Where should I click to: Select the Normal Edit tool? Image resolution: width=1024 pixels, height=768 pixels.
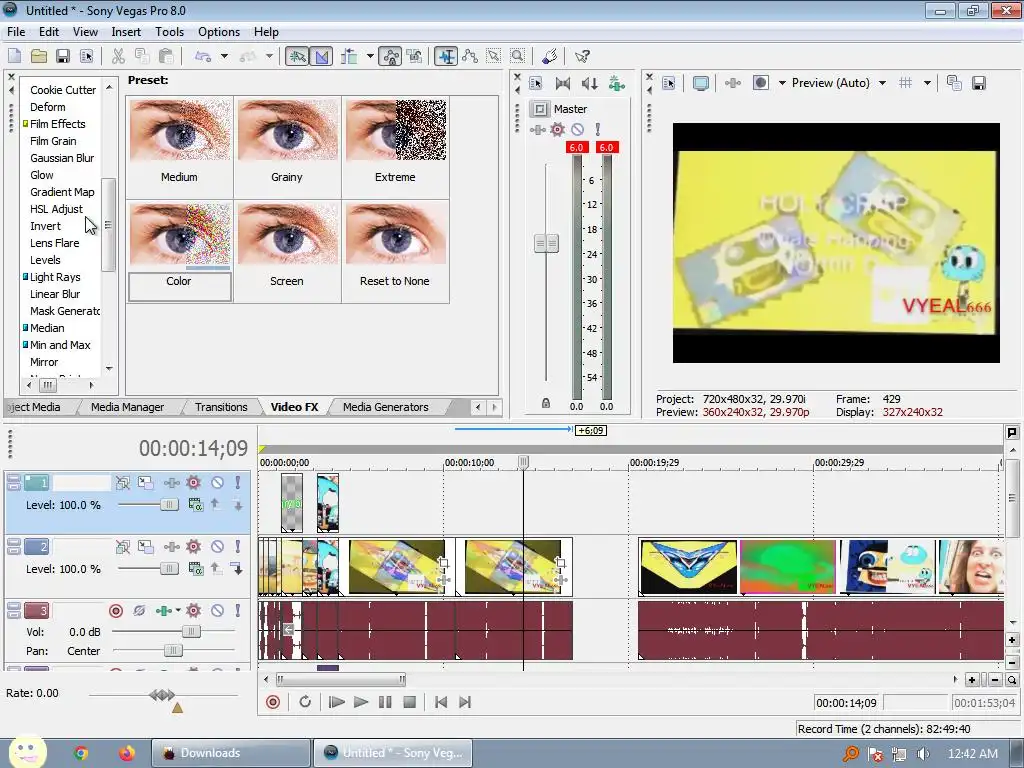click(x=446, y=56)
